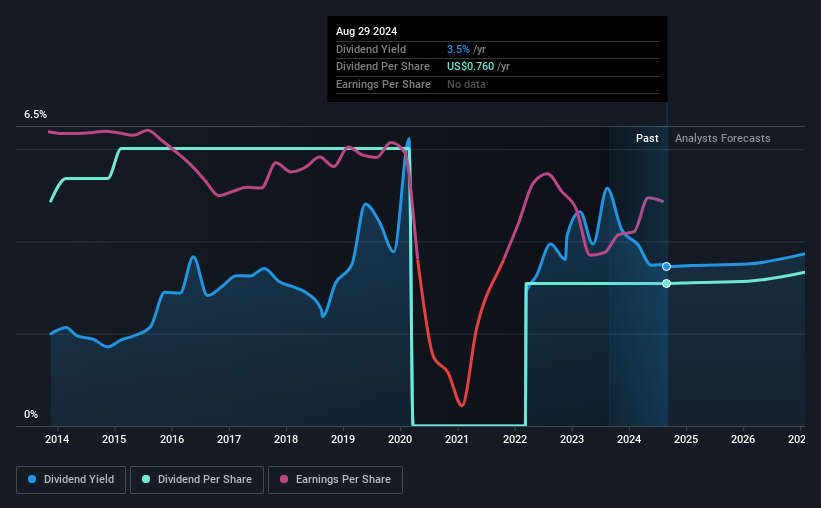The height and width of the screenshot is (508, 821).
Task: Select the Analysts Forecasts label
Action: pyautogui.click(x=723, y=138)
